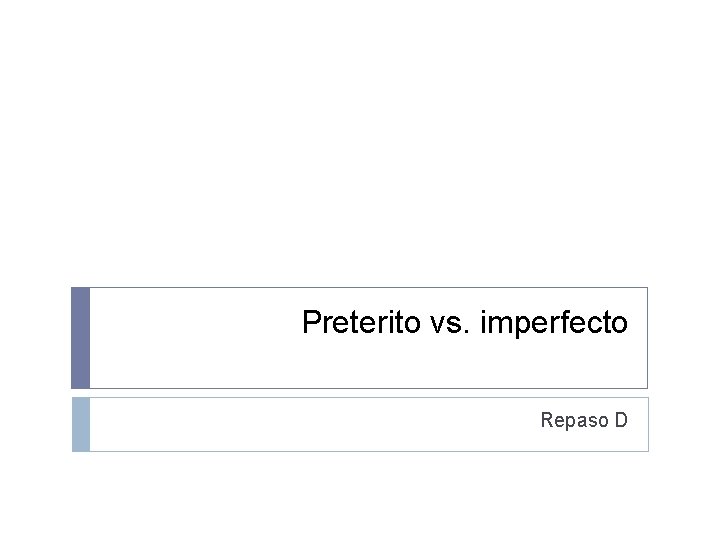Click the letter "D" in the subtitle
Image resolution: width=720 pixels, height=540 pixels.
[x=621, y=420]
